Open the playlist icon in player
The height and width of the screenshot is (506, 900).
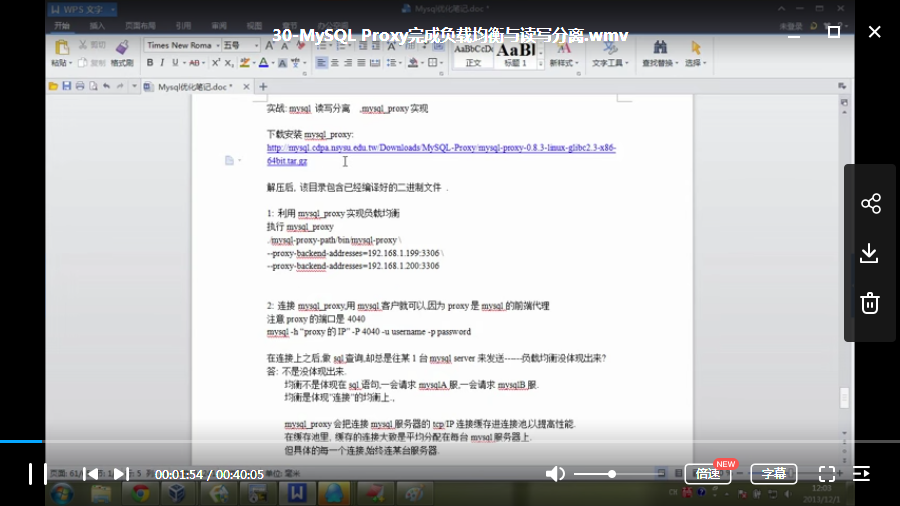[x=861, y=474]
